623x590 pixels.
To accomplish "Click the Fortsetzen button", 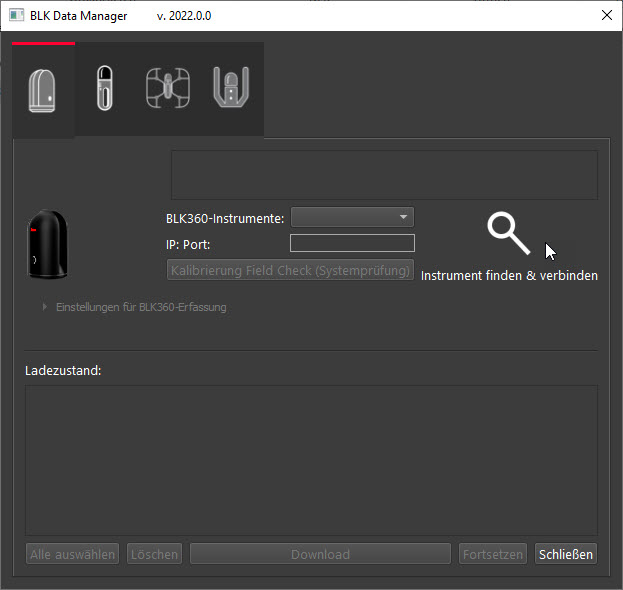I will pyautogui.click(x=493, y=554).
